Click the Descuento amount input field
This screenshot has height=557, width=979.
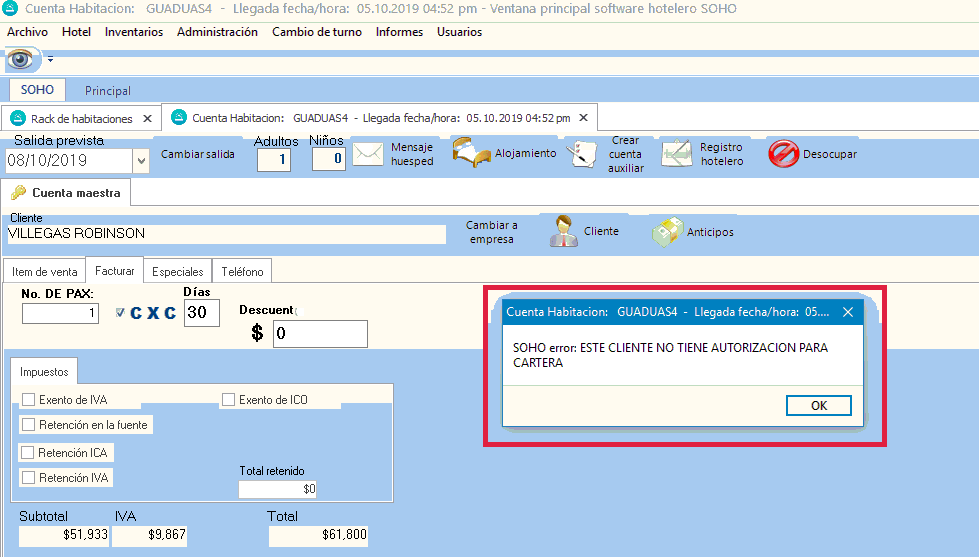320,334
